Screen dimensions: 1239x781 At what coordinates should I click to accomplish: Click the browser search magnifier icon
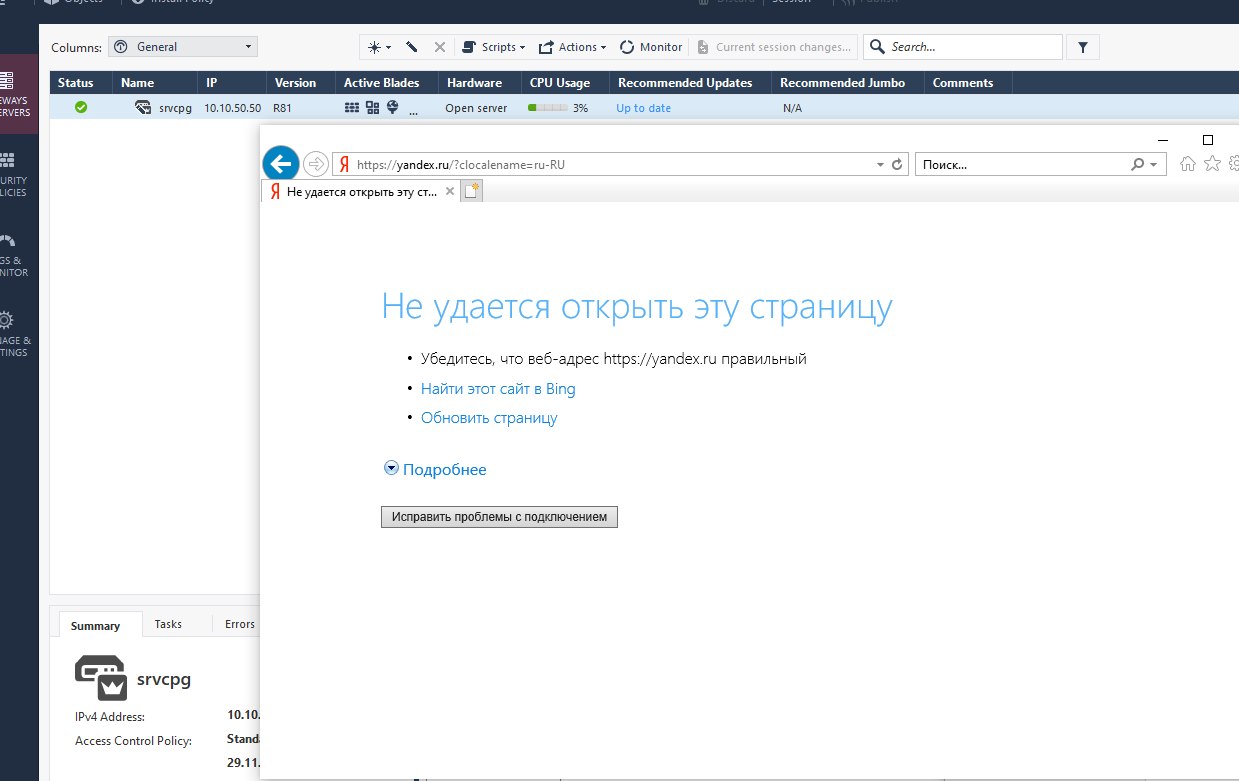[1138, 164]
